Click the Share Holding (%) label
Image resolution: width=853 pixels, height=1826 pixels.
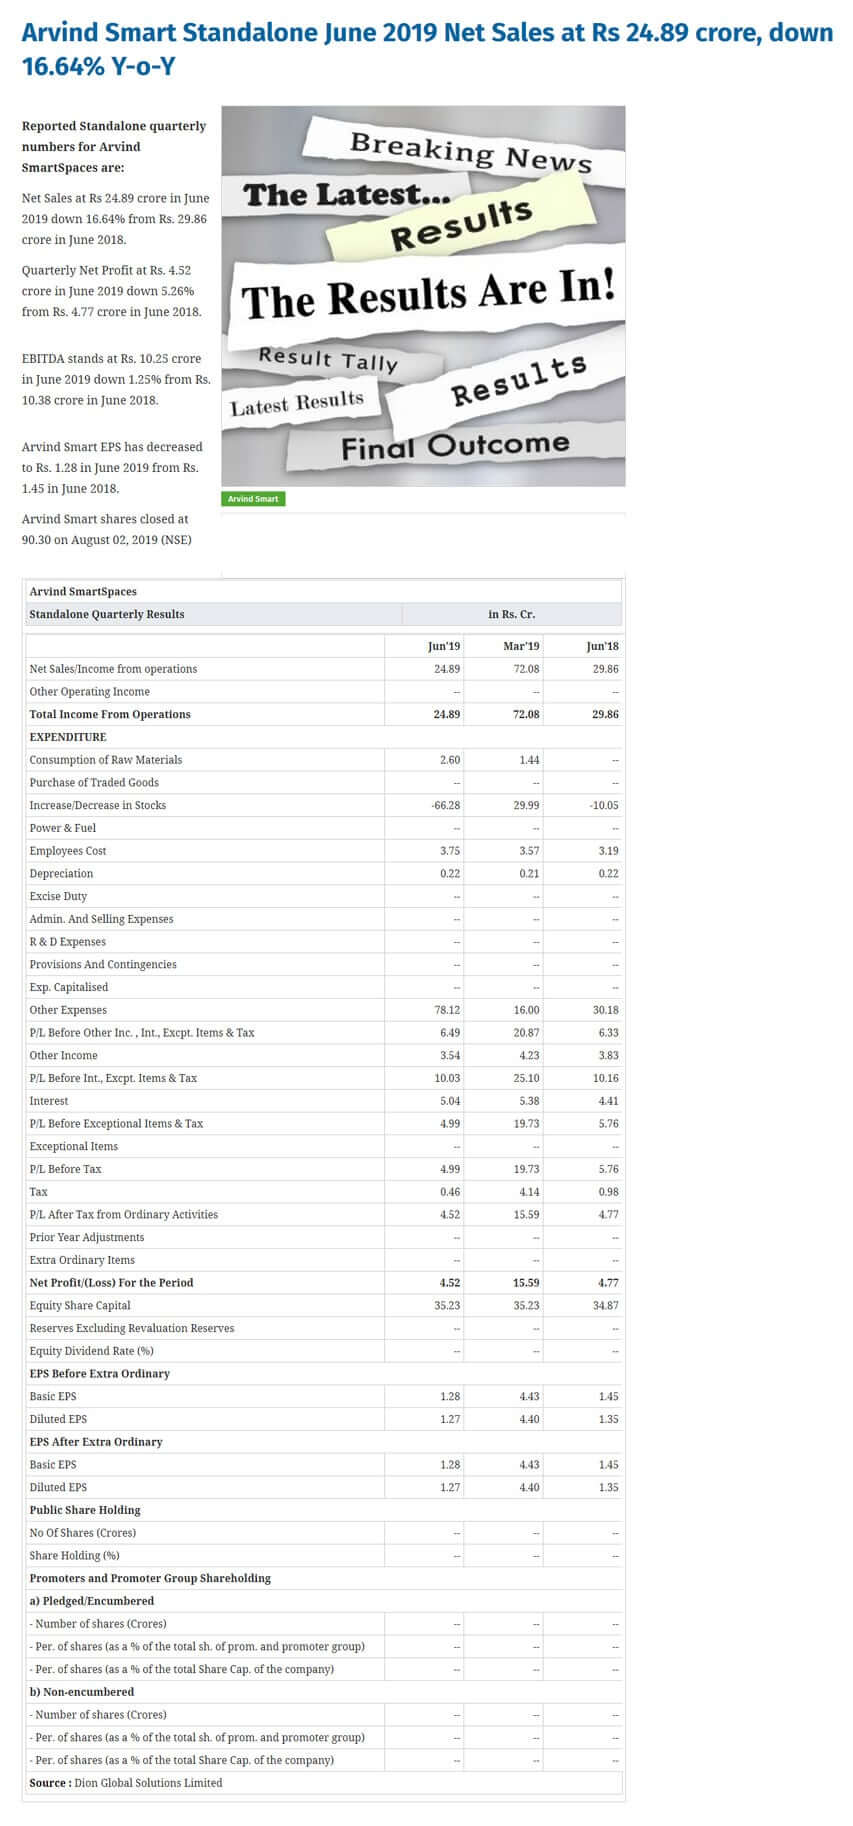point(74,1556)
